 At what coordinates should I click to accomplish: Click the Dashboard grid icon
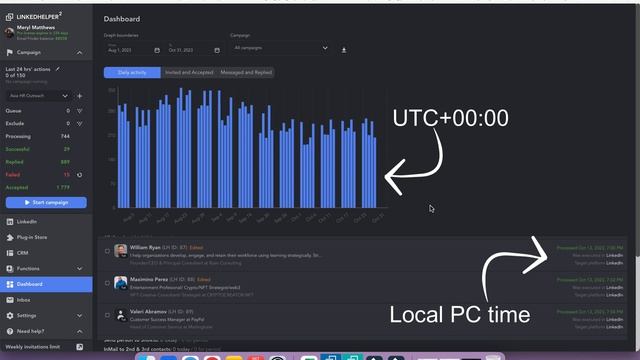pos(10,284)
